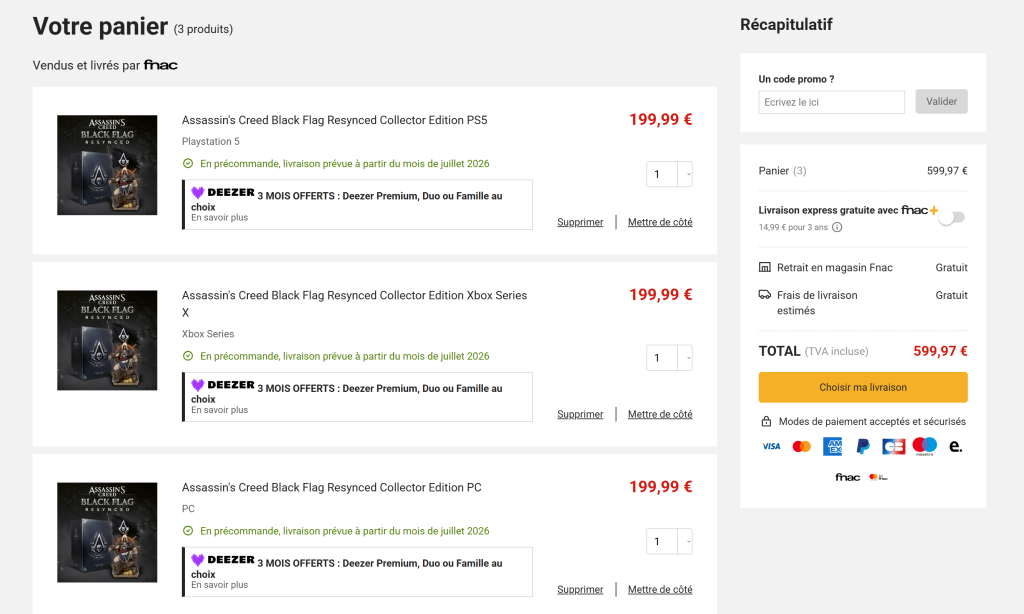Set aside PC edition with Mettre de côté

pyautogui.click(x=660, y=589)
